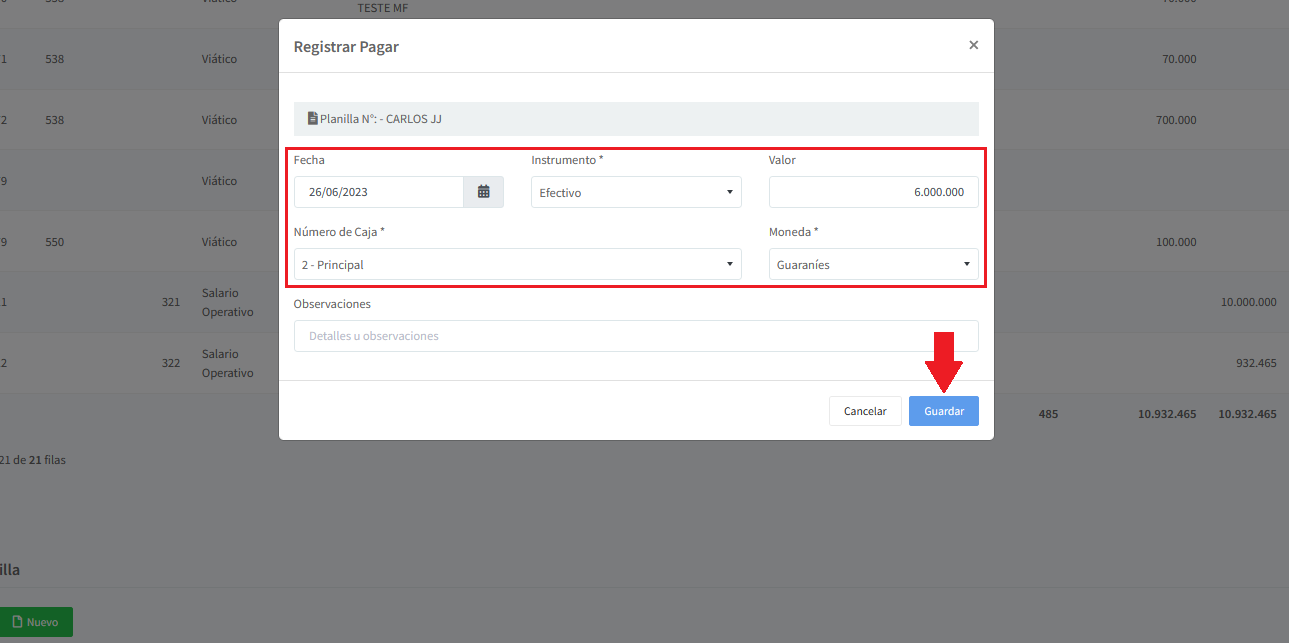Click the document icon next to Planilla N°
Viewport: 1289px width, 643px height.
coord(312,118)
